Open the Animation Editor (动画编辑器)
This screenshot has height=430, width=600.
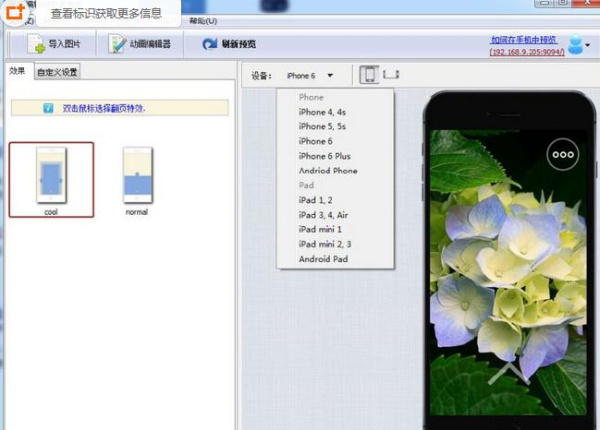tap(140, 44)
